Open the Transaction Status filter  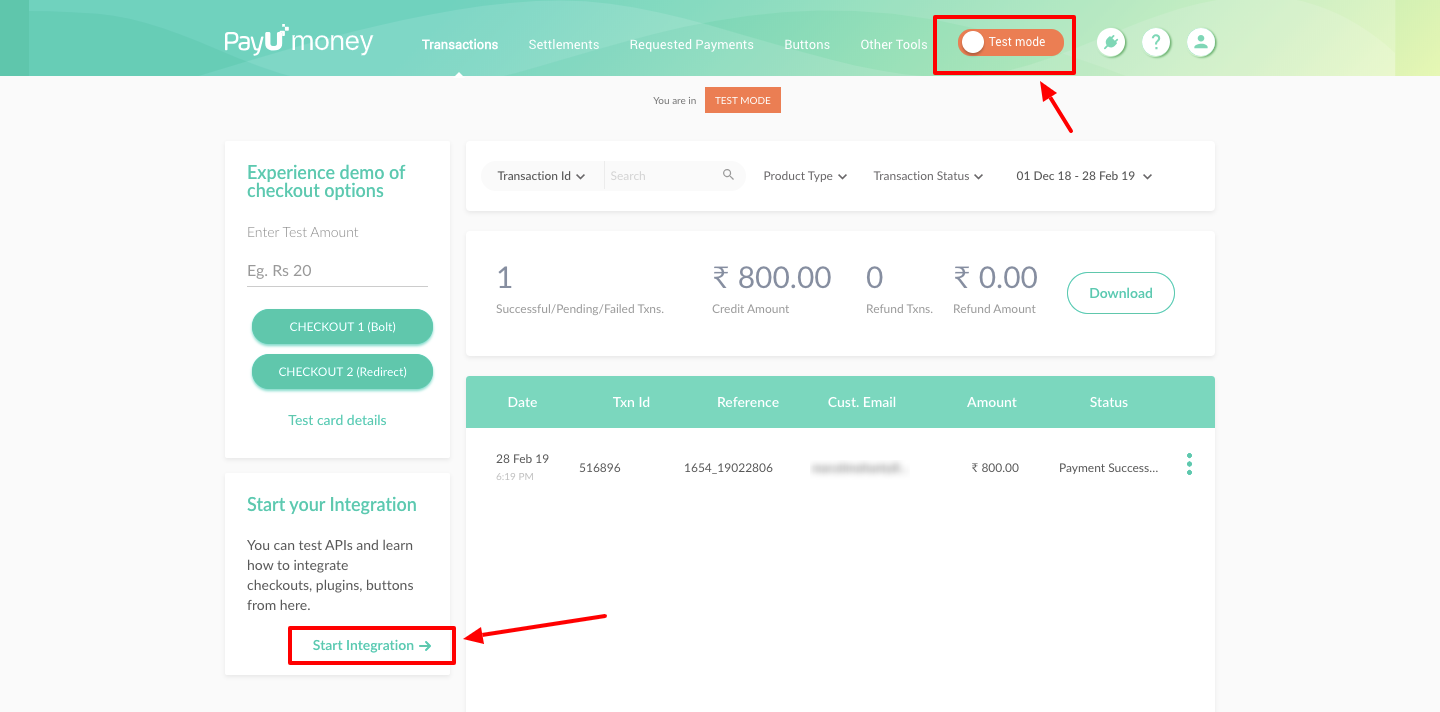tap(928, 176)
